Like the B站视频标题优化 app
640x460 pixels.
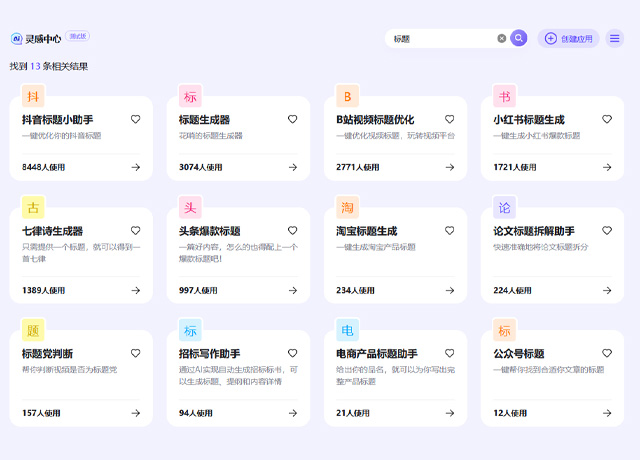[450, 119]
